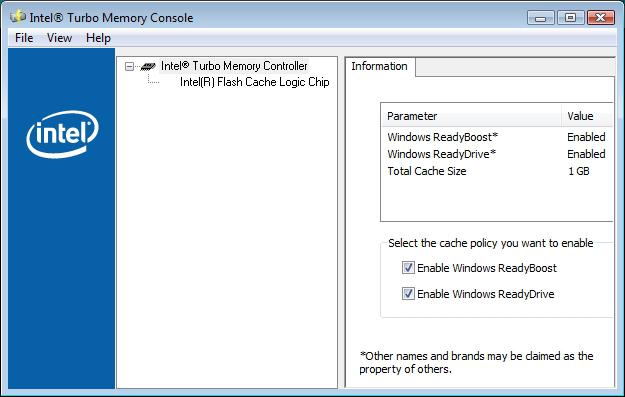Click the Parameter column header

(471, 116)
